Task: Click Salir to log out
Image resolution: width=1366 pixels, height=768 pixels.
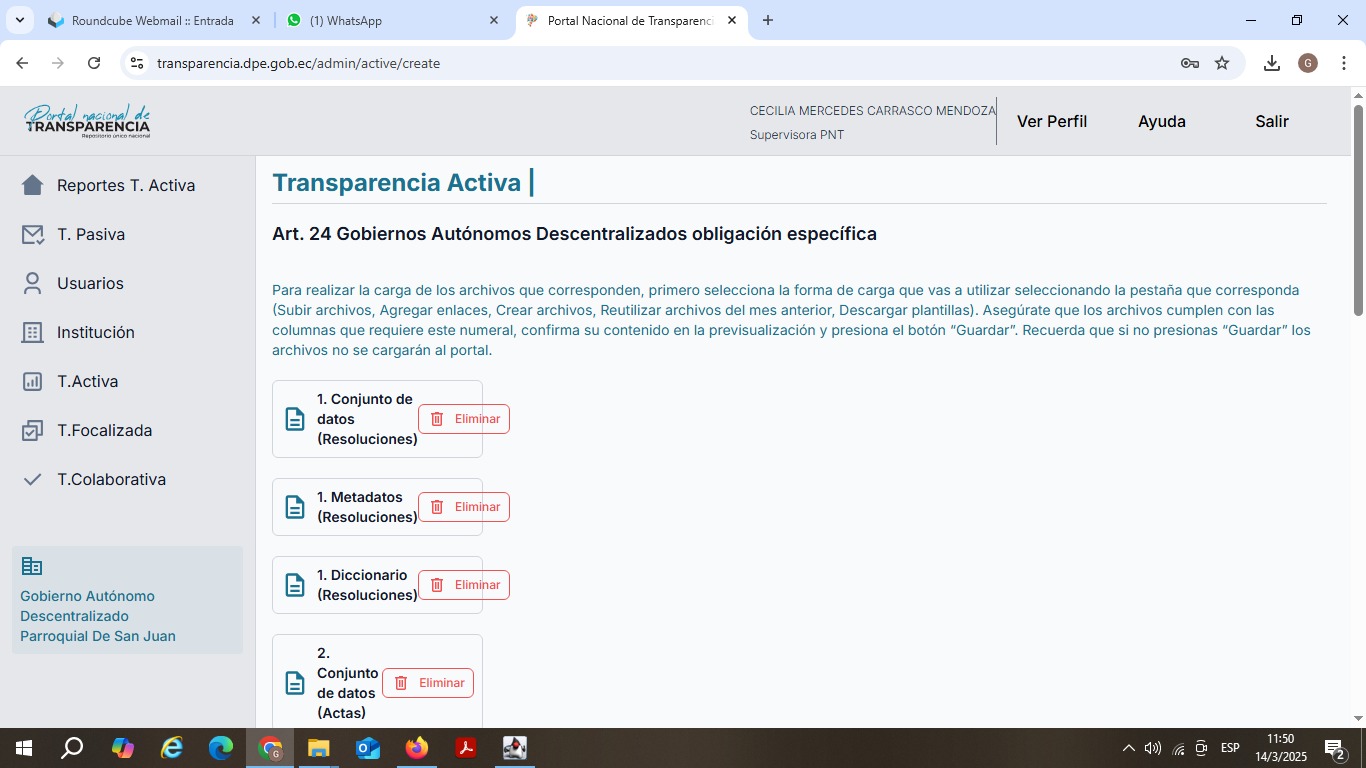Action: click(1271, 121)
